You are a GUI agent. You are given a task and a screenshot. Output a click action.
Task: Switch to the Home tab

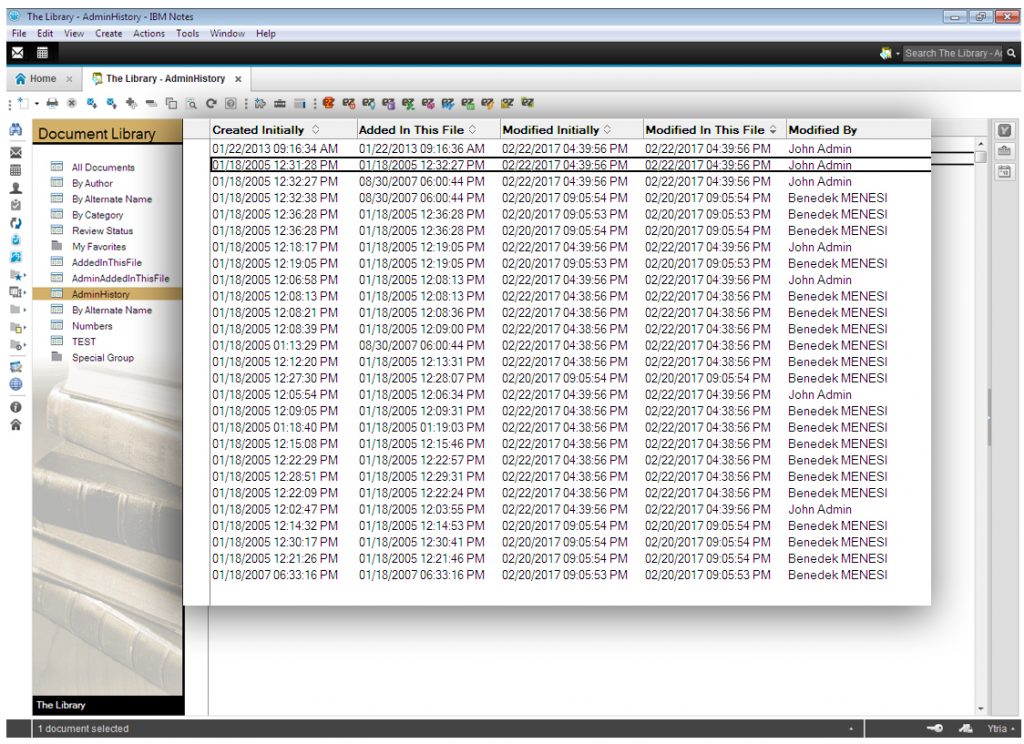point(36,78)
